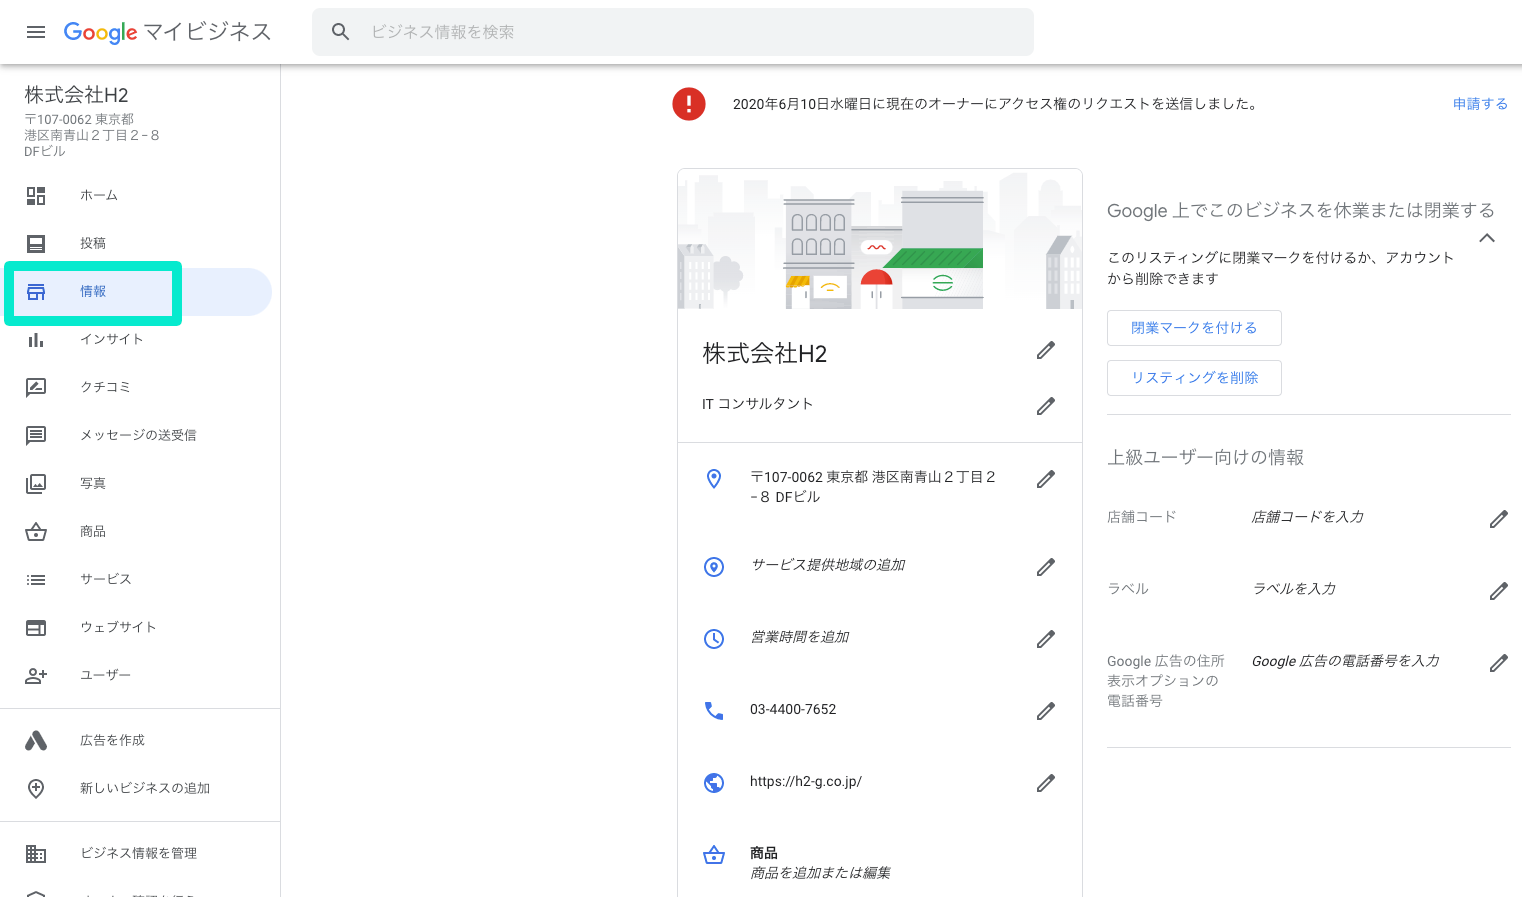Edit the business name 株式会社H2 pencil
Viewport: 1522px width, 897px height.
click(1046, 350)
